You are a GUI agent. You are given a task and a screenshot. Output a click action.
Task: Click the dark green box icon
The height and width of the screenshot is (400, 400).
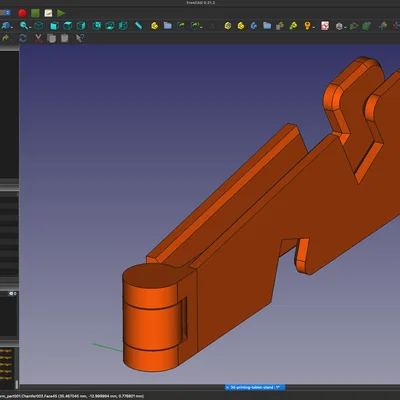click(367, 26)
